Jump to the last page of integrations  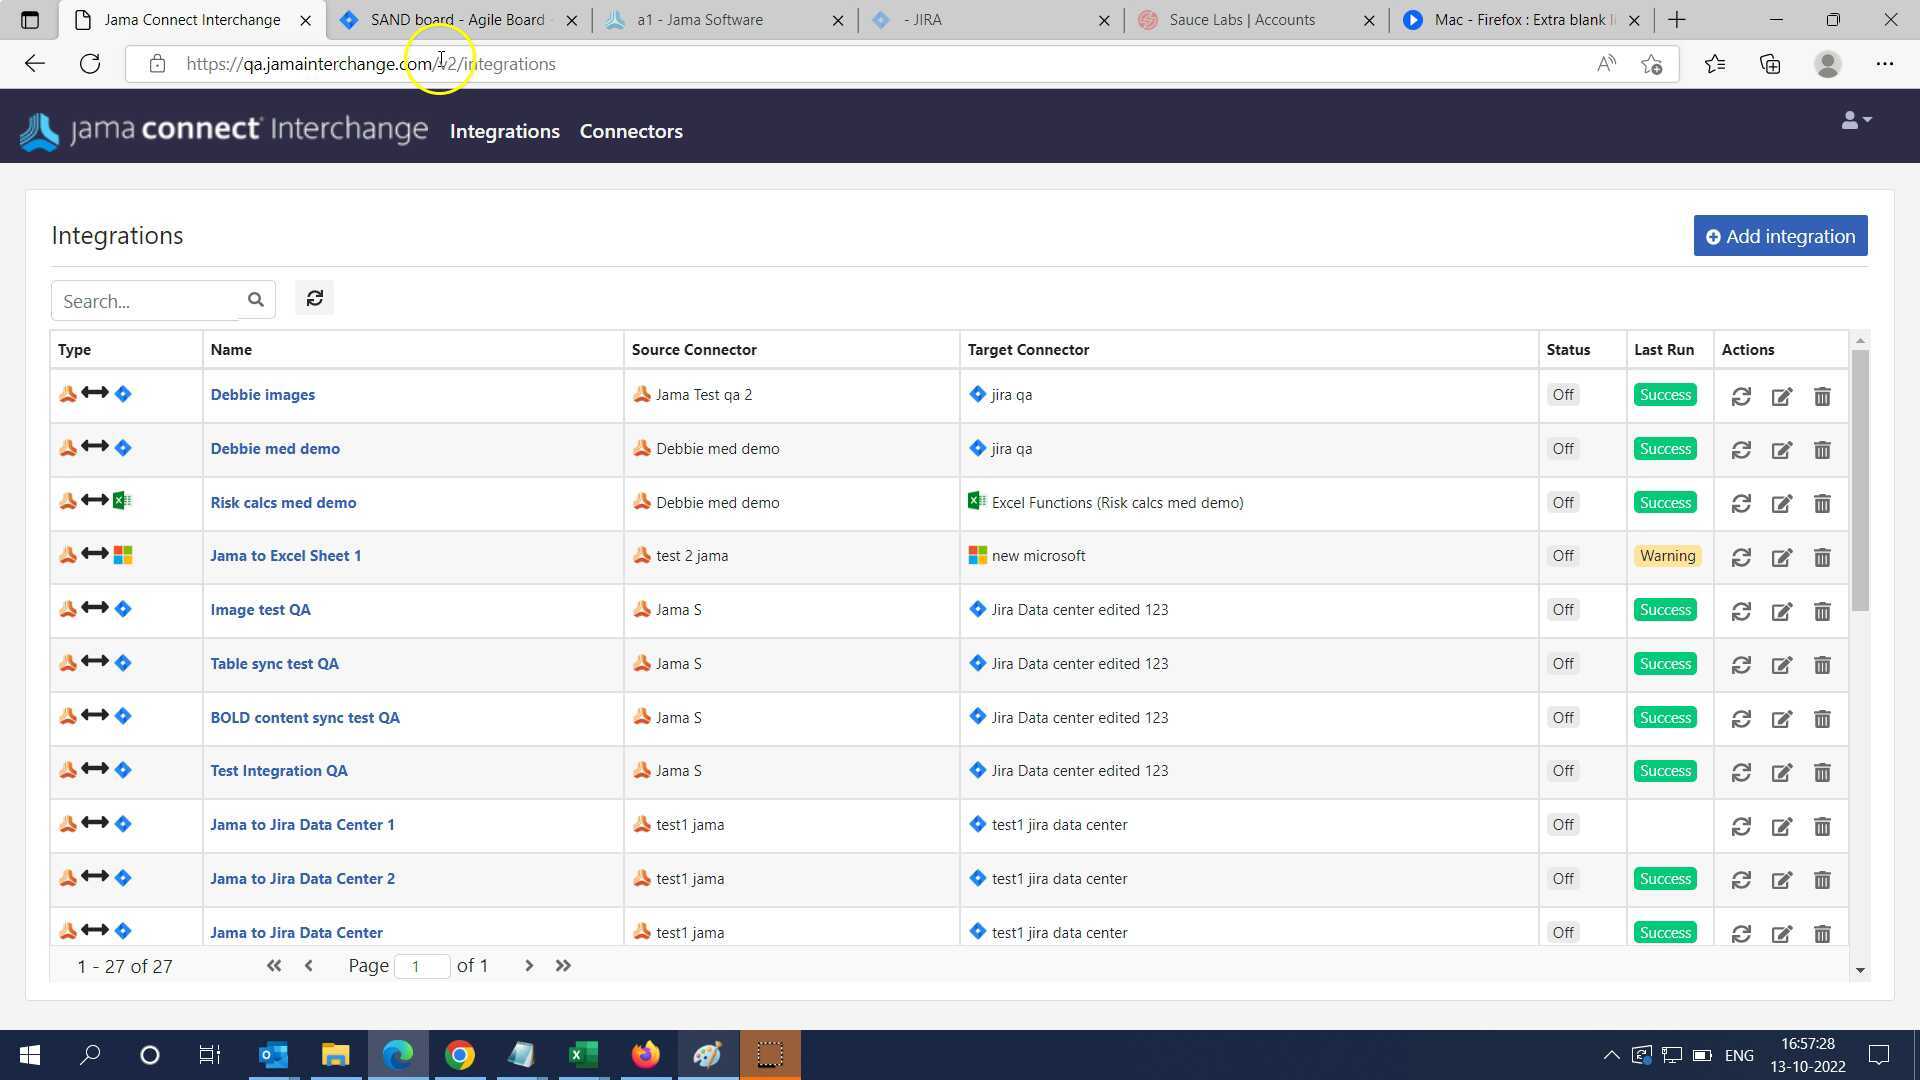tap(563, 966)
